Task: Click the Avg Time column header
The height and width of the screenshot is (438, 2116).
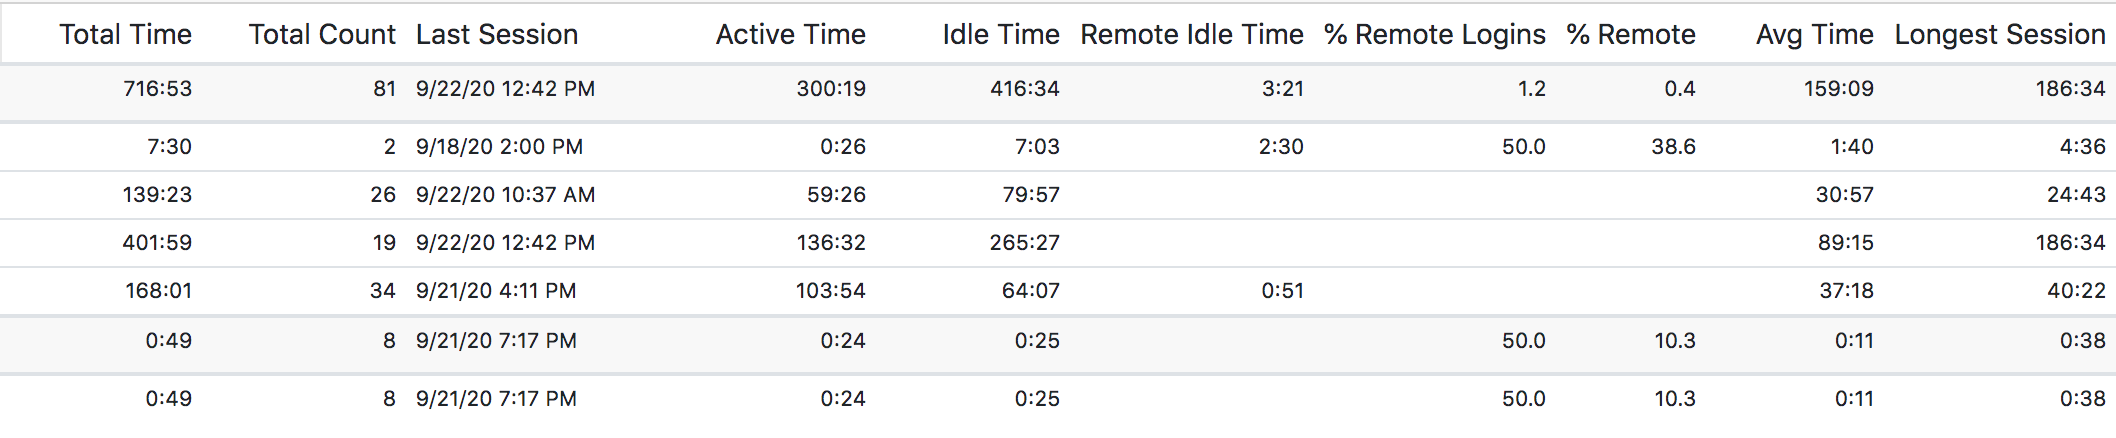Action: coord(1815,34)
